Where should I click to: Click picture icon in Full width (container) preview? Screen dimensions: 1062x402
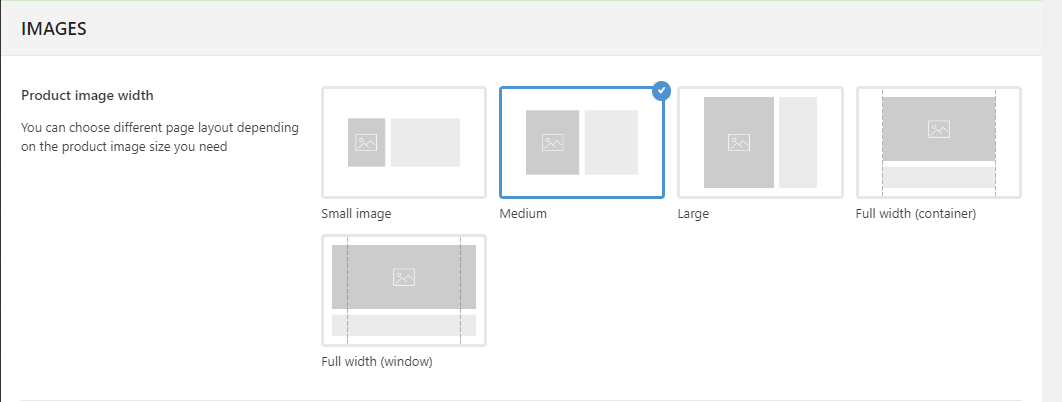pyautogui.click(x=939, y=129)
